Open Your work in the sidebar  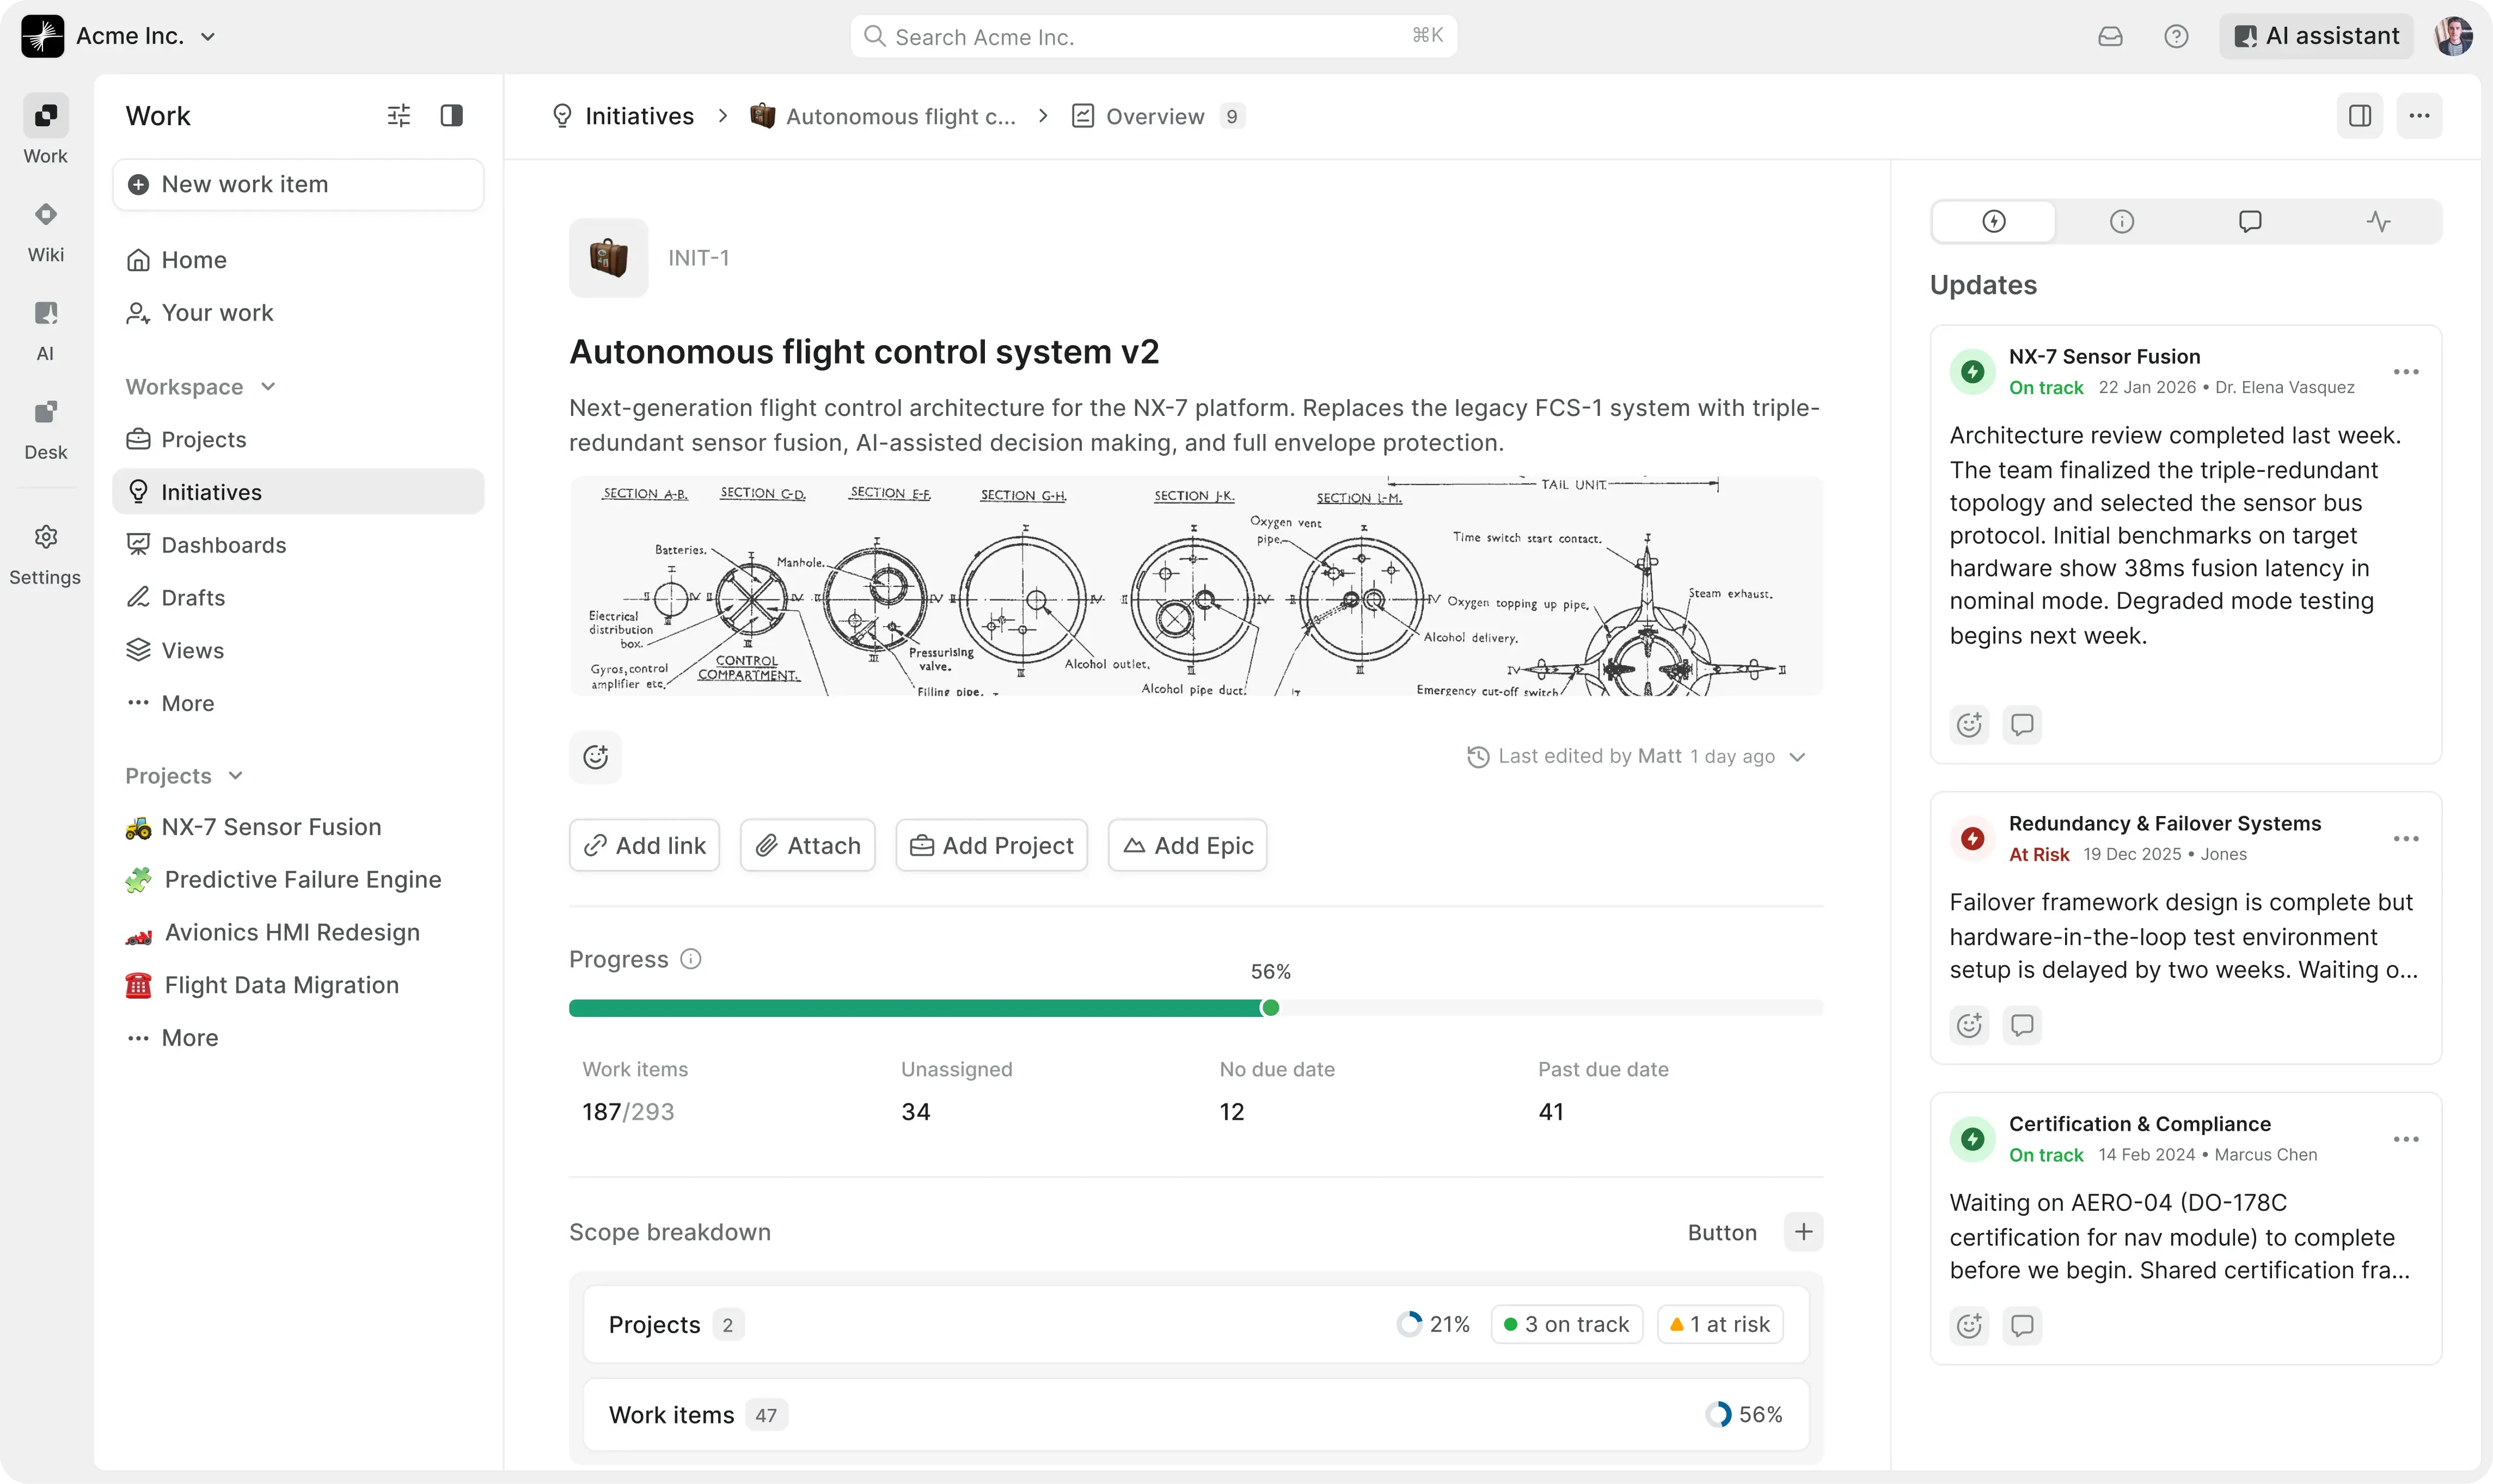298,313
